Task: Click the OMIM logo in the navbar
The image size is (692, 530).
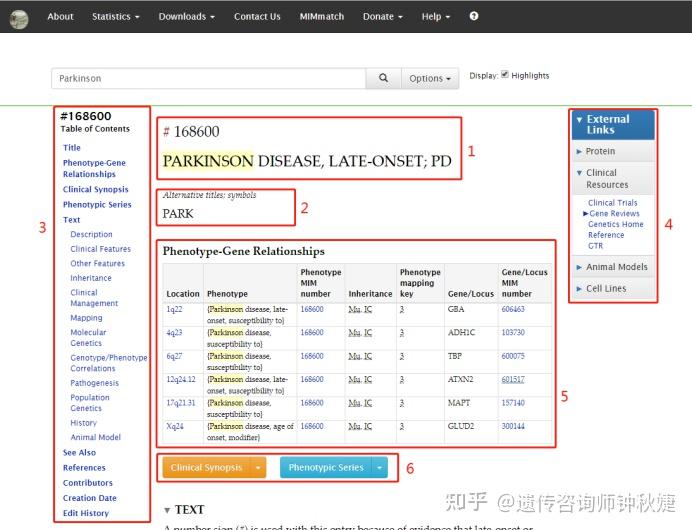Action: [x=19, y=19]
